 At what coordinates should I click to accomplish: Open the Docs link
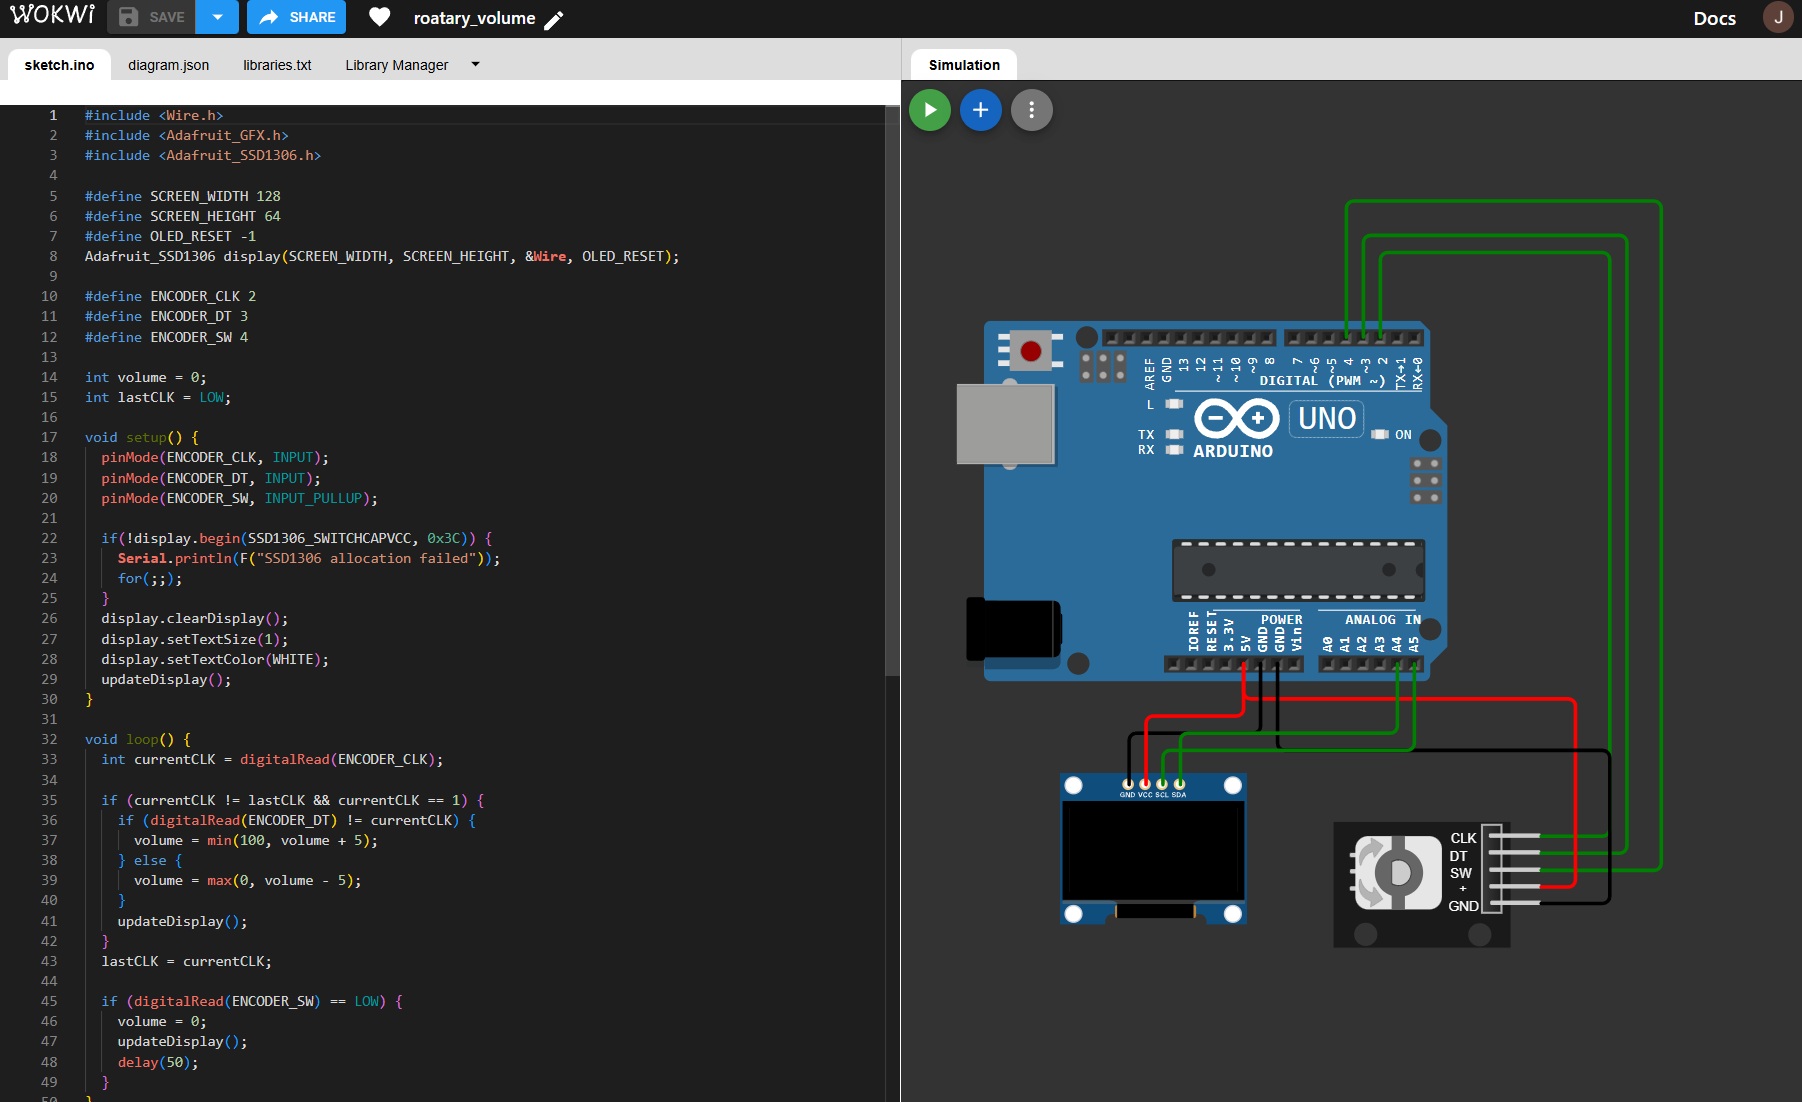(1714, 18)
